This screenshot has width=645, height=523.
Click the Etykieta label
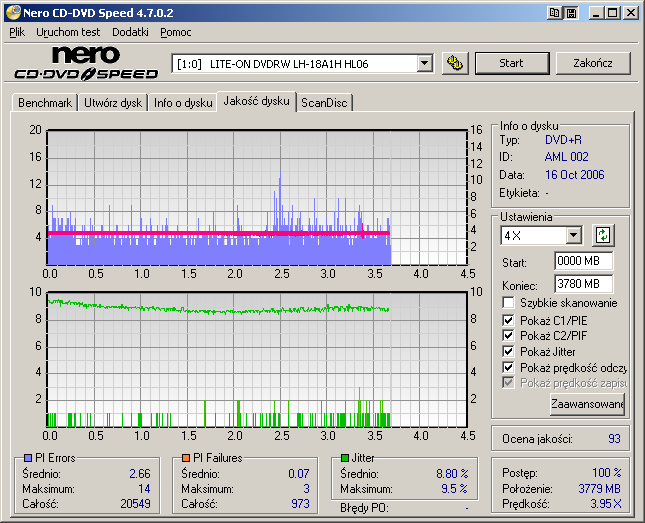pyautogui.click(x=519, y=193)
